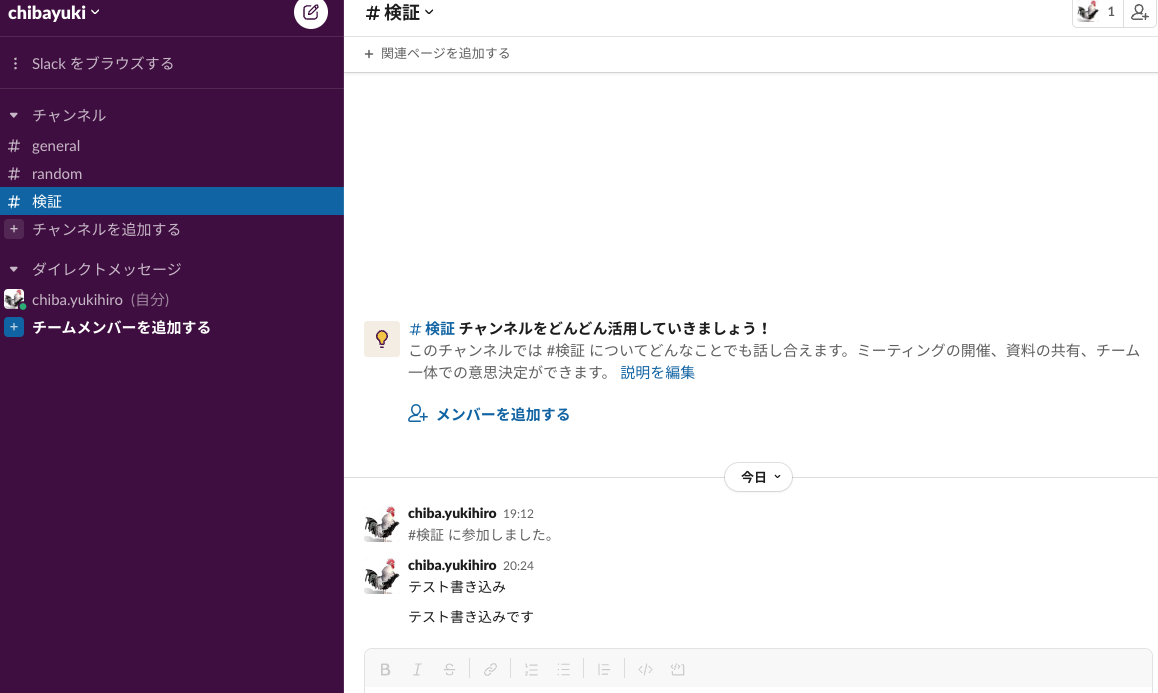
Task: Toggle bulleted list formatting
Action: (563, 669)
